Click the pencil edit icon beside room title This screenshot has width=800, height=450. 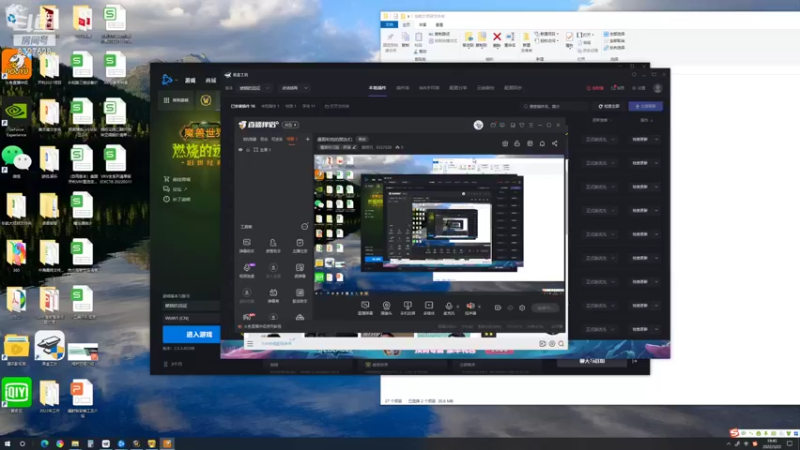coord(355,147)
